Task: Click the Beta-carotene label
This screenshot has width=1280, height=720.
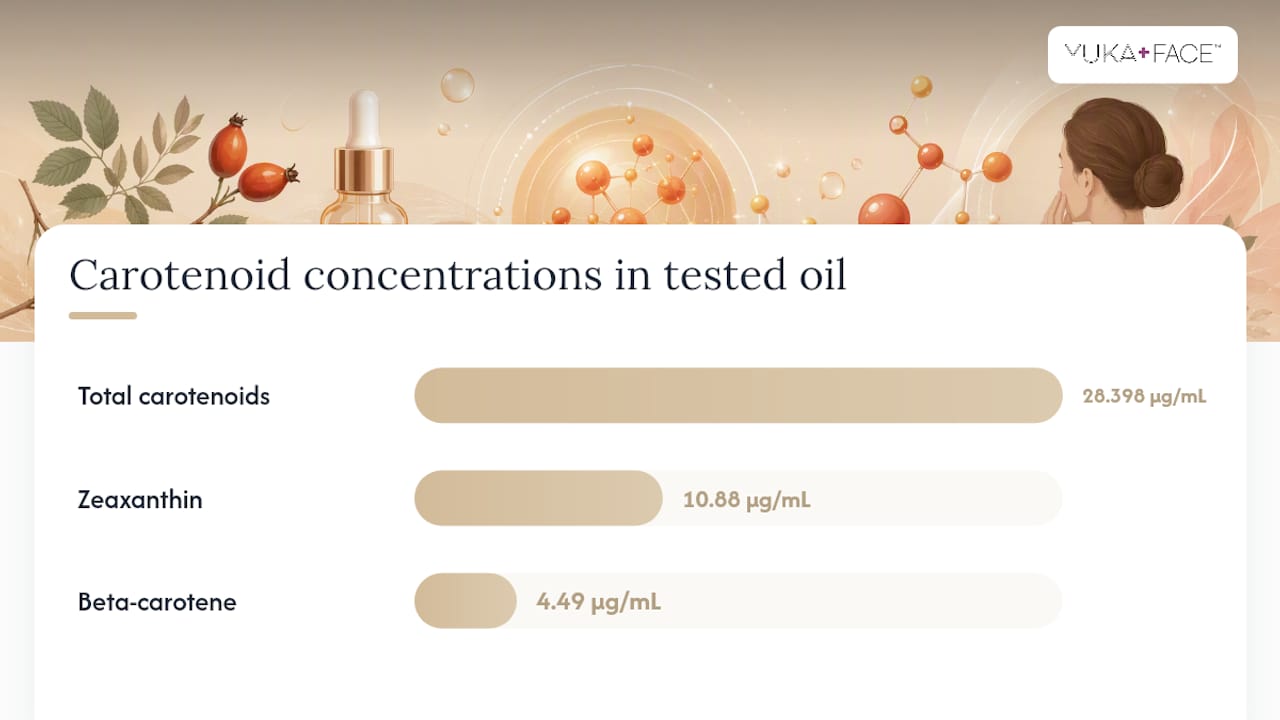Action: point(157,602)
